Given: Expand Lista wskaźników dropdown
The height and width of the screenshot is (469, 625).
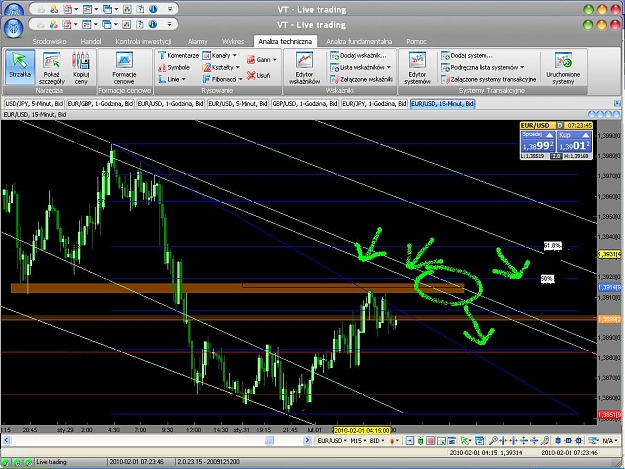Looking at the screenshot, I should 361,67.
